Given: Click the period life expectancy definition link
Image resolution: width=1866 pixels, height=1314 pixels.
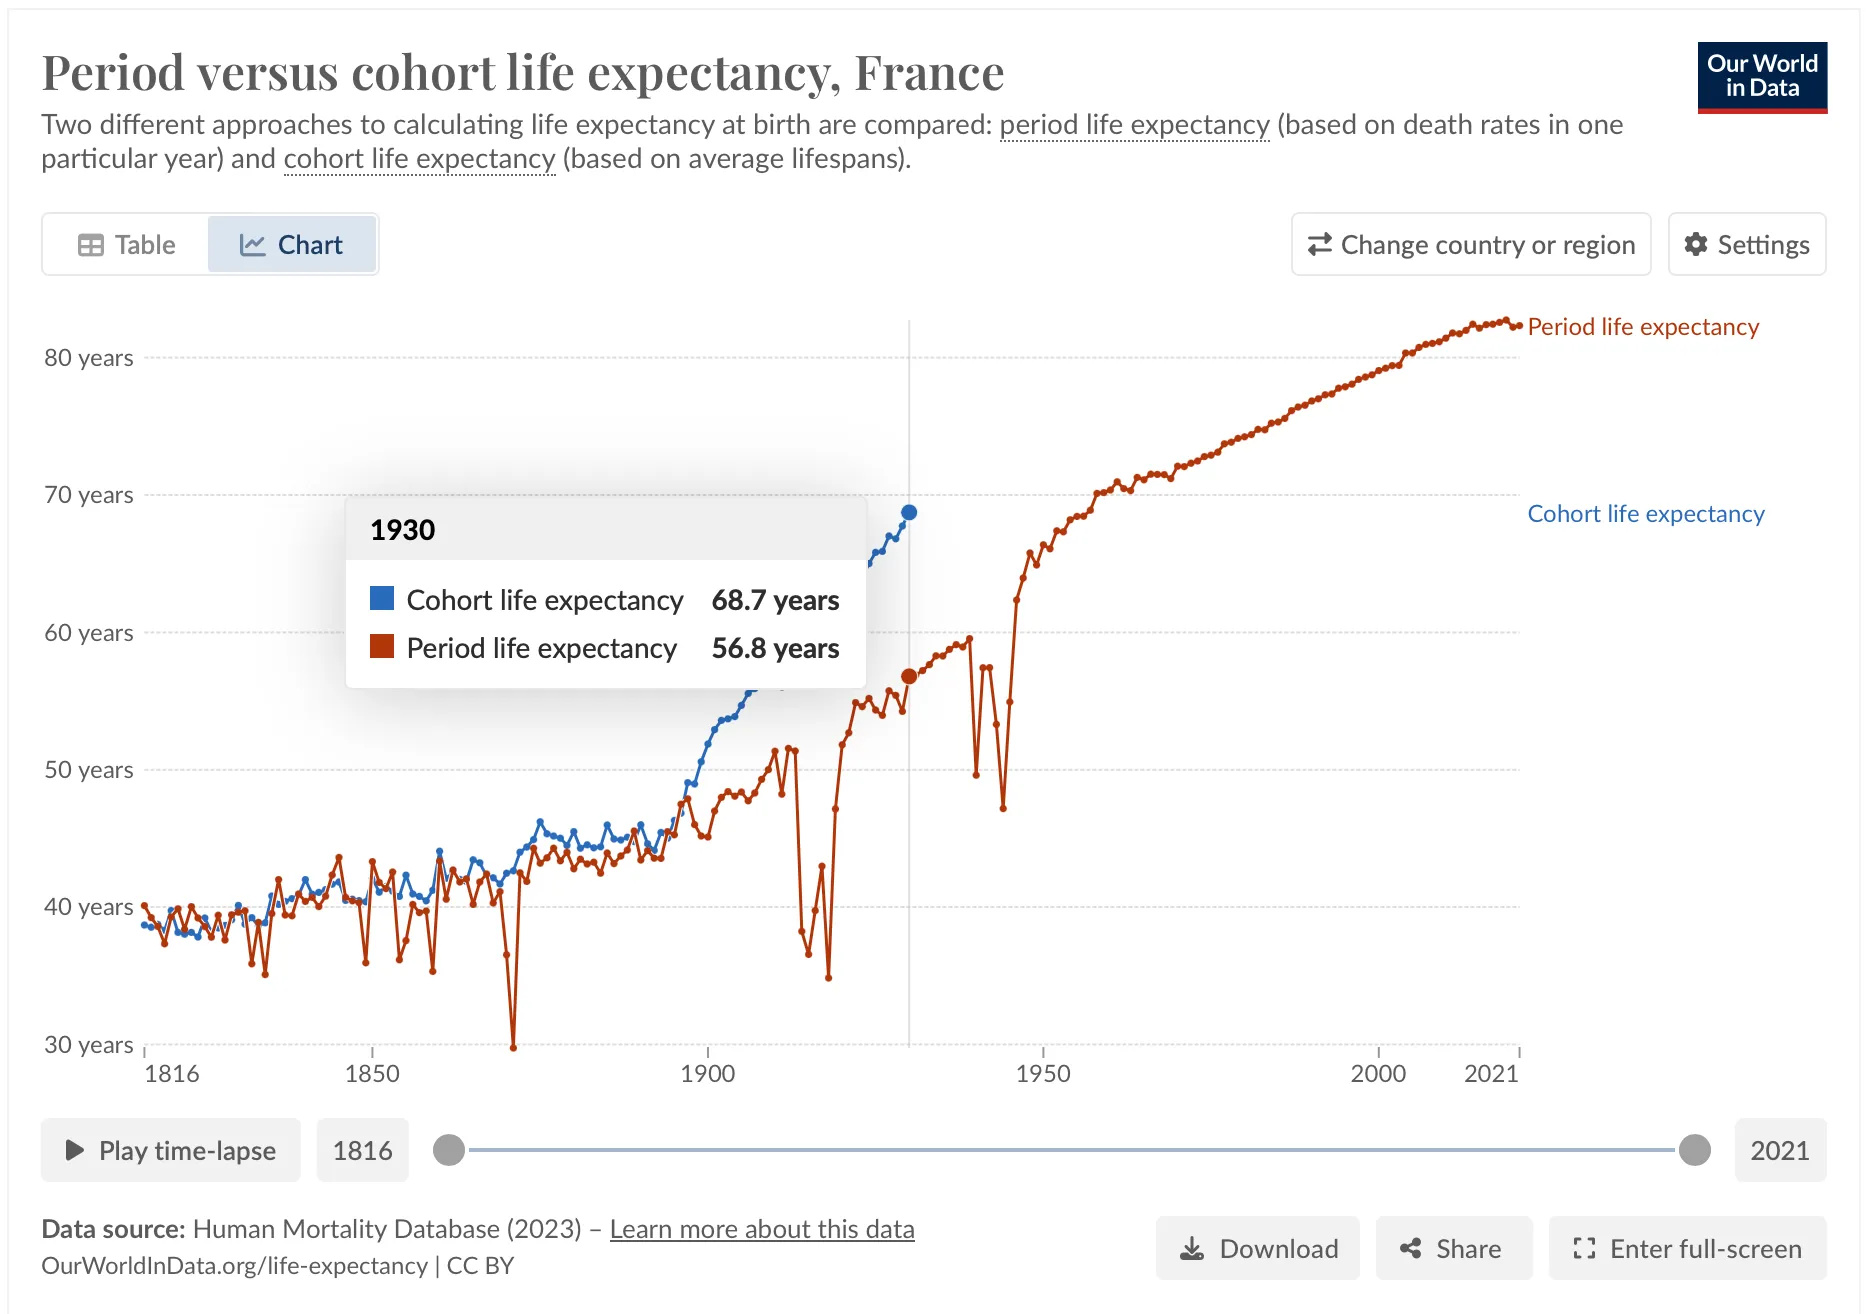Looking at the screenshot, I should 1134,125.
